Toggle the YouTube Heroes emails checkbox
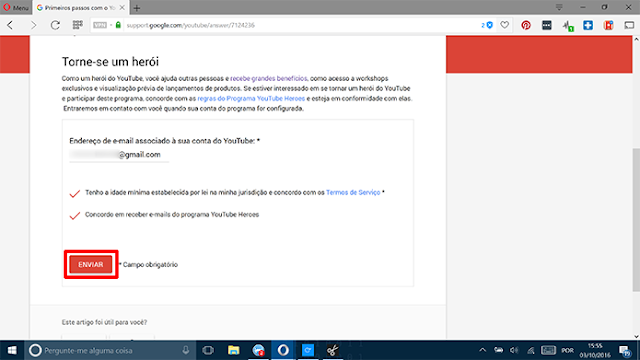Image resolution: width=640 pixels, height=360 pixels. pos(75,215)
